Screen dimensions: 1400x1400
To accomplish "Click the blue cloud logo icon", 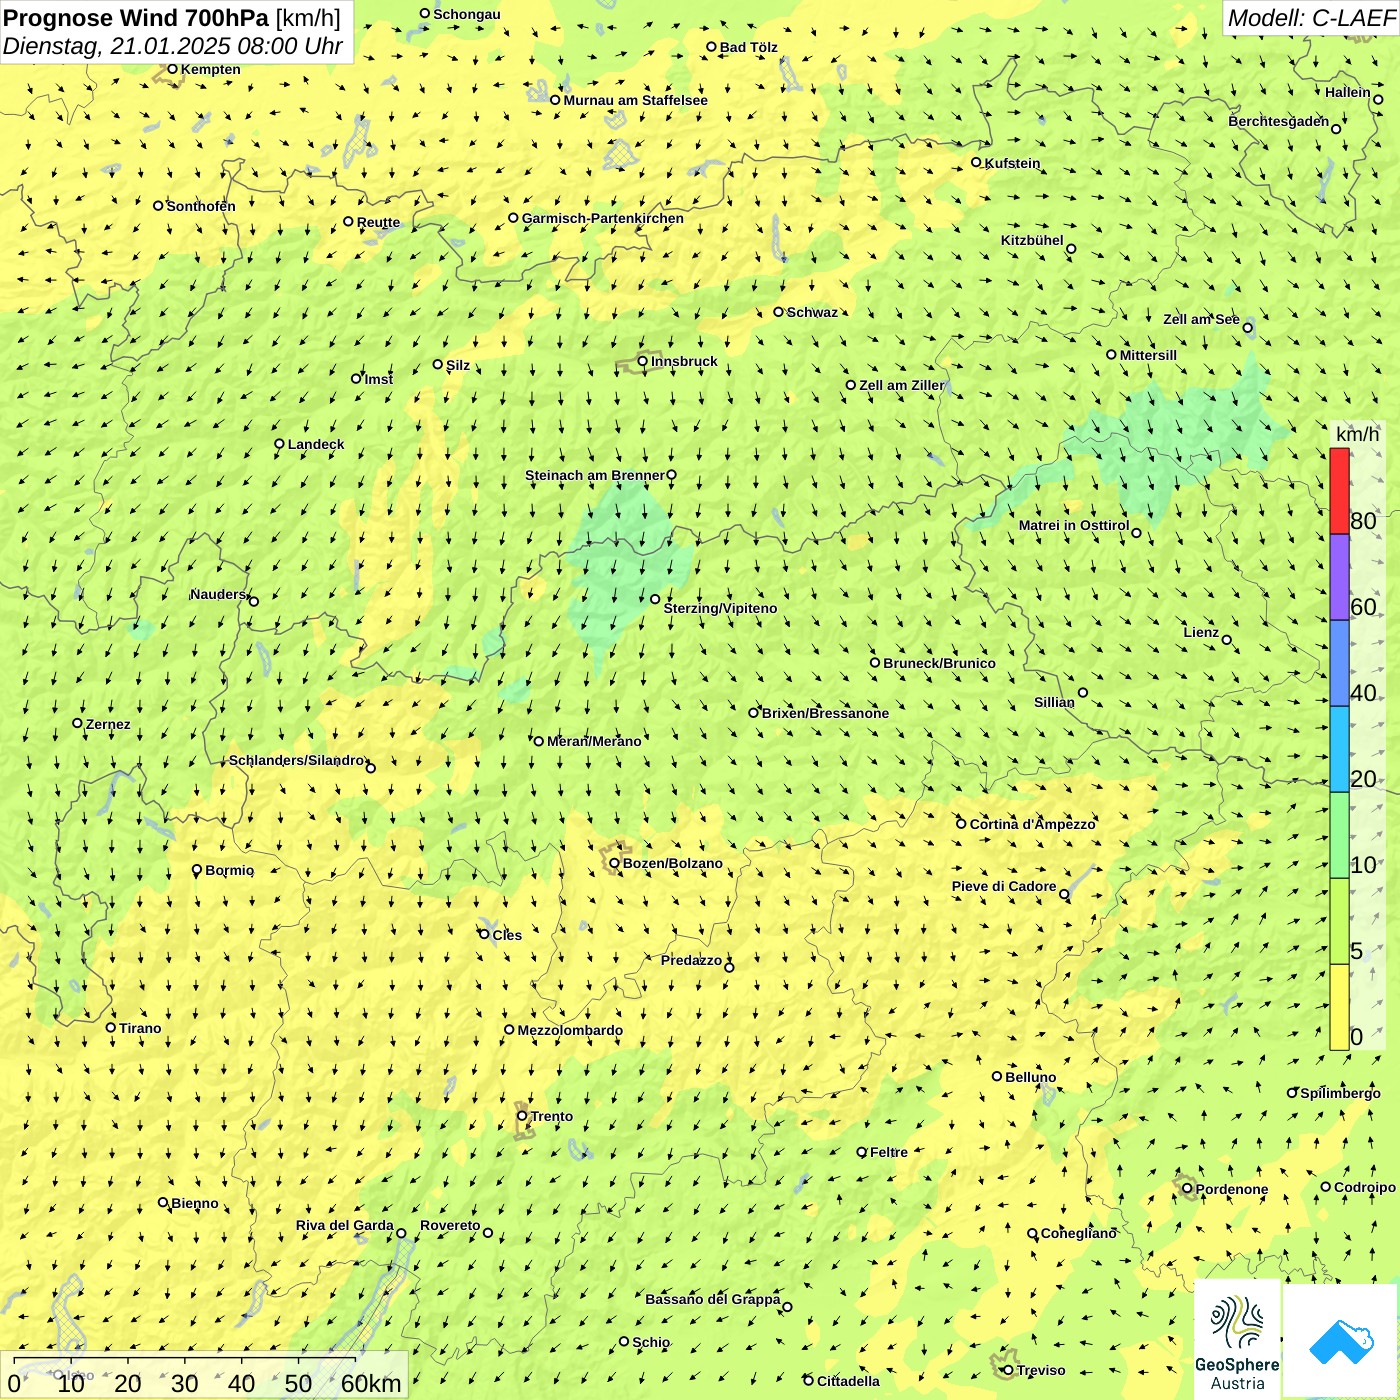I will 1340,1341.
